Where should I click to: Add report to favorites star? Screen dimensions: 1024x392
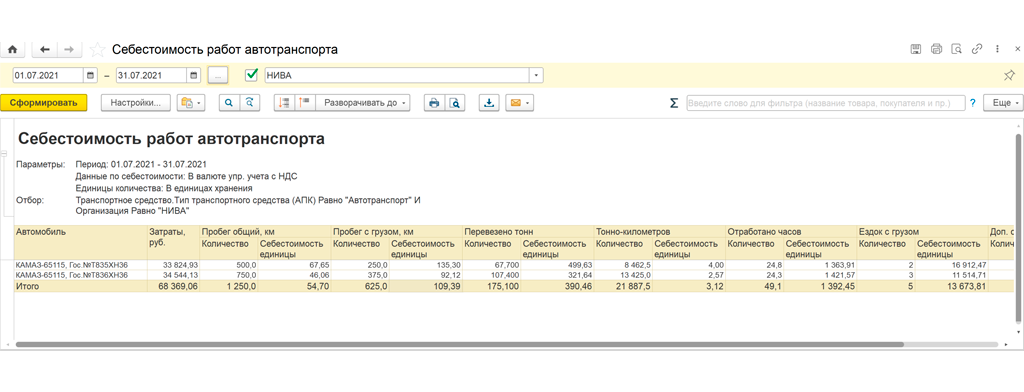point(97,50)
